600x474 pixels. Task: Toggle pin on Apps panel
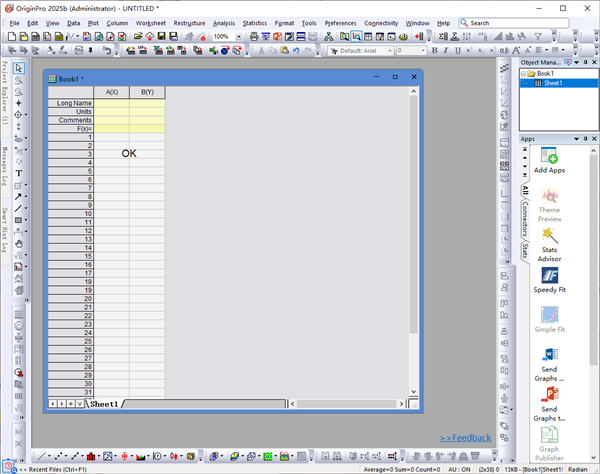point(585,139)
